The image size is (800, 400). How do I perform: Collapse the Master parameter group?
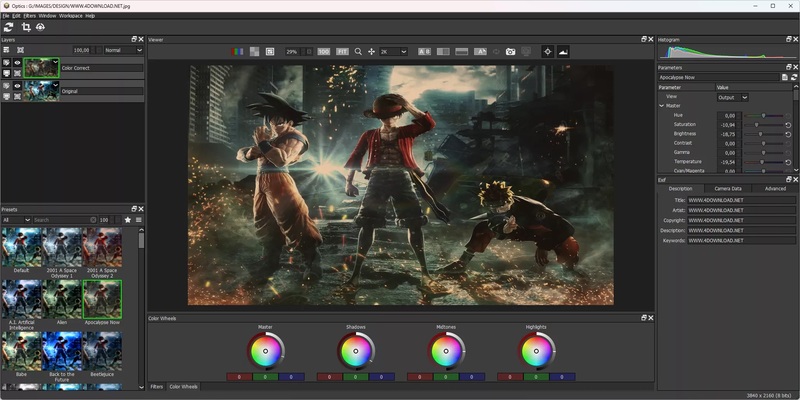click(x=662, y=106)
